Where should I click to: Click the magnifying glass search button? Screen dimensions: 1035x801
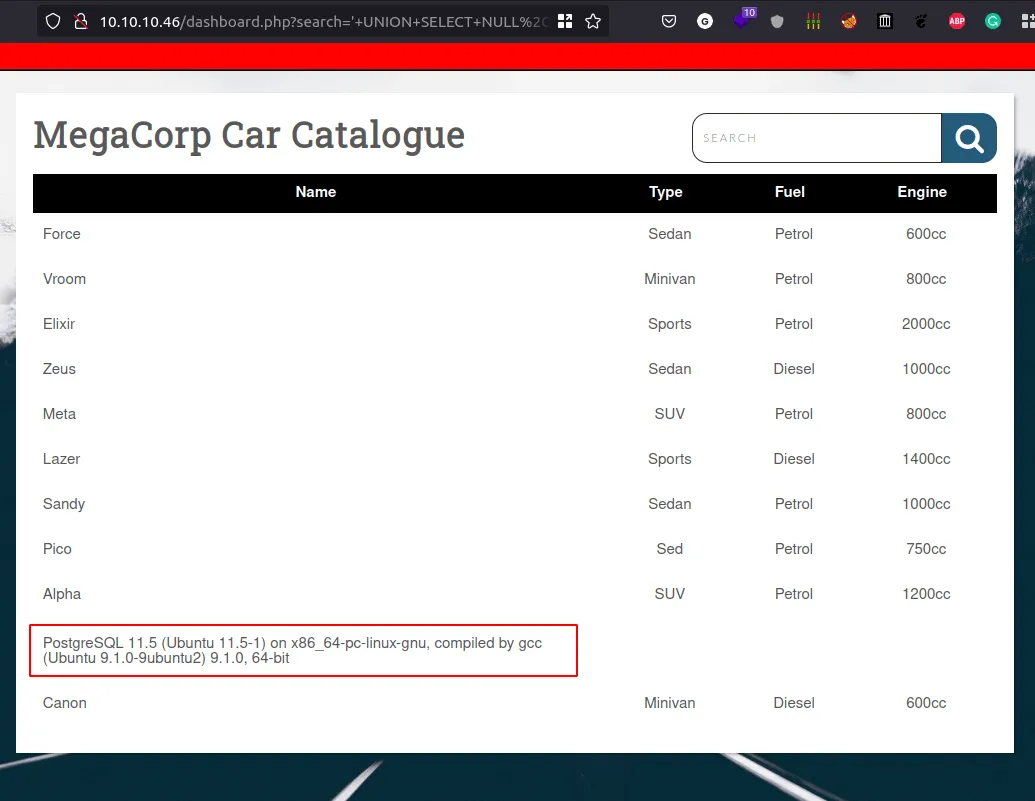968,138
